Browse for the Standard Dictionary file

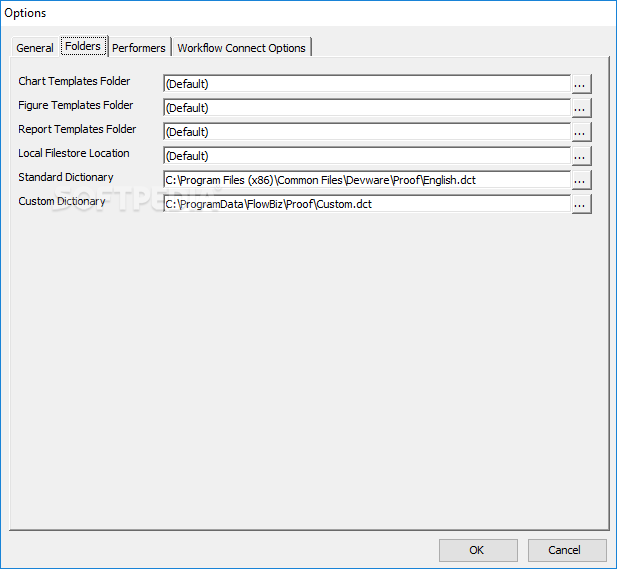(581, 180)
